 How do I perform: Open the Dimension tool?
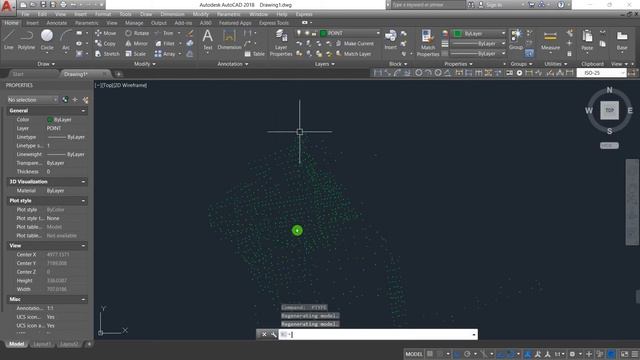[x=229, y=40]
